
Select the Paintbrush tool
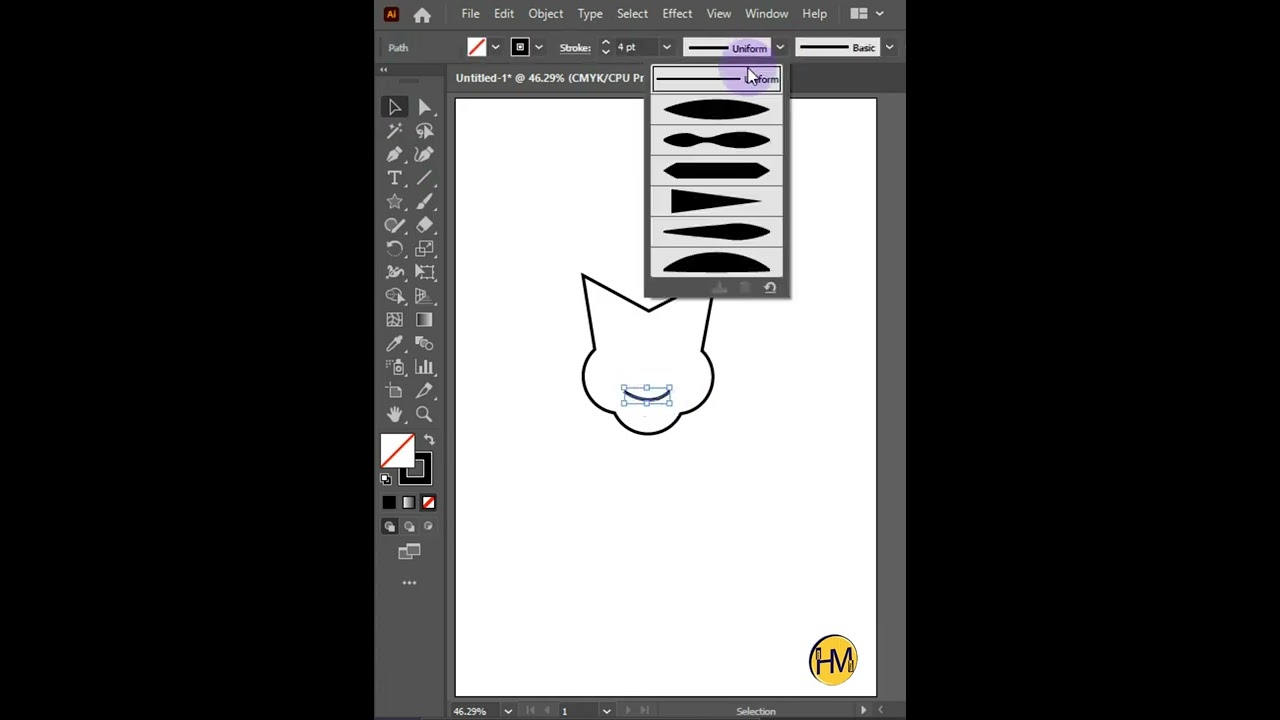424,202
